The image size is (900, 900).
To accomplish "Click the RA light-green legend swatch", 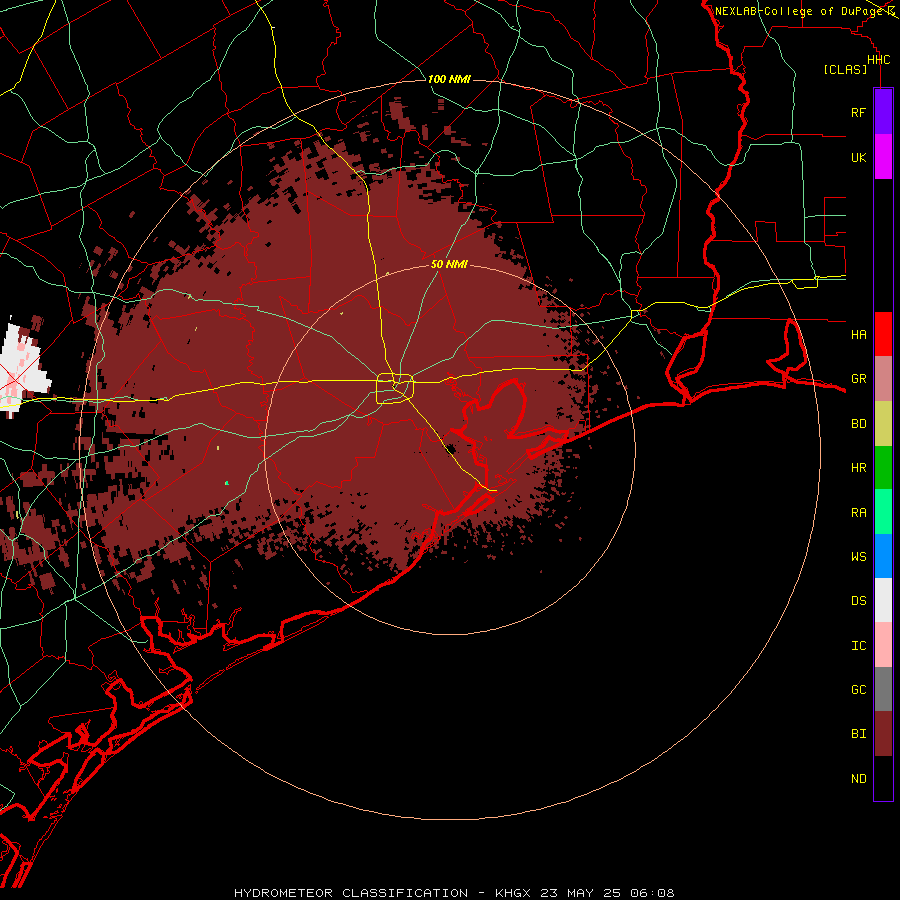I will (x=883, y=512).
